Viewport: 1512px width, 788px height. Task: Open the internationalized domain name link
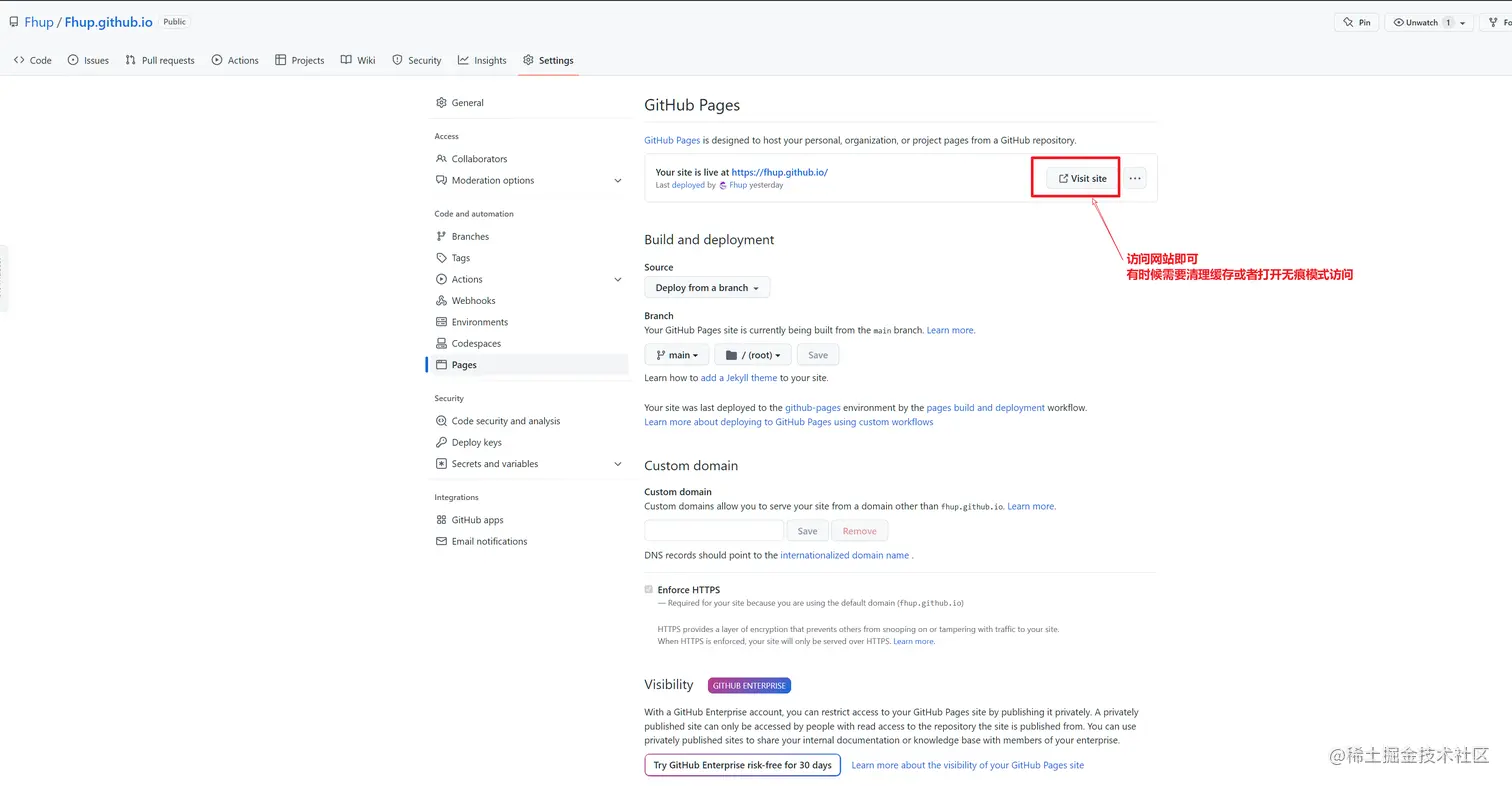tap(845, 555)
